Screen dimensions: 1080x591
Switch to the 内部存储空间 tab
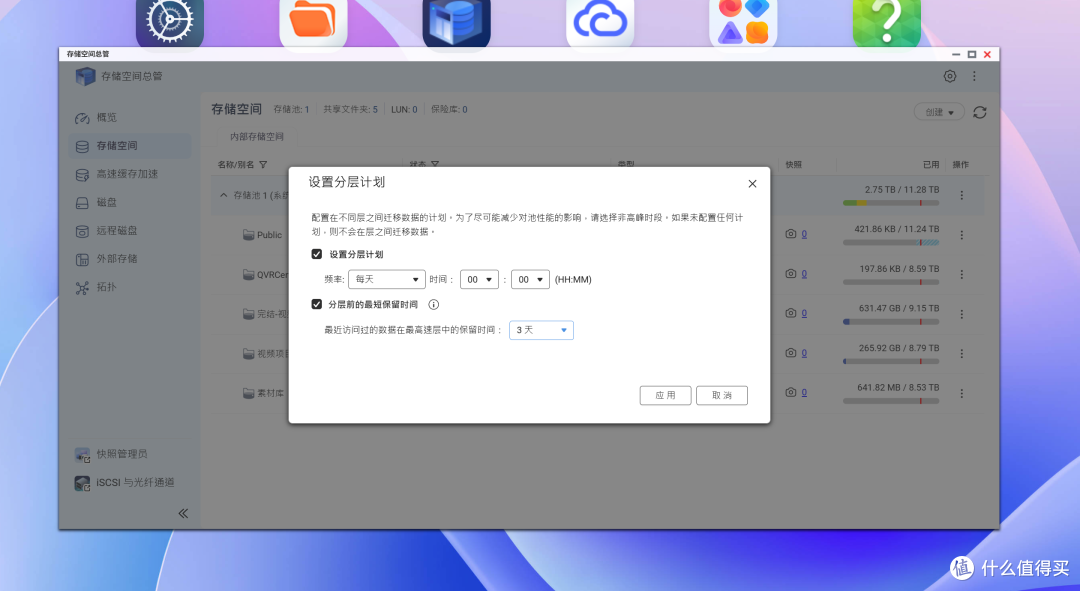pyautogui.click(x=257, y=137)
